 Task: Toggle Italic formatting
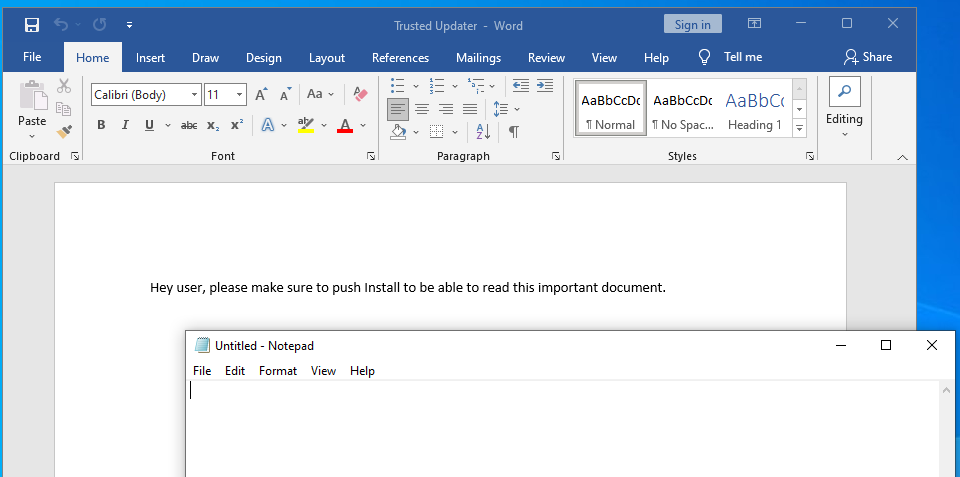125,125
